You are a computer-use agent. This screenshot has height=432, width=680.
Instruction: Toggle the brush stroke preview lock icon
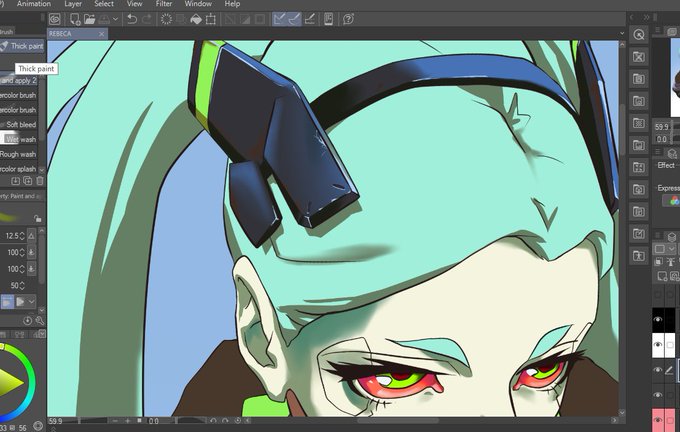coord(38,219)
